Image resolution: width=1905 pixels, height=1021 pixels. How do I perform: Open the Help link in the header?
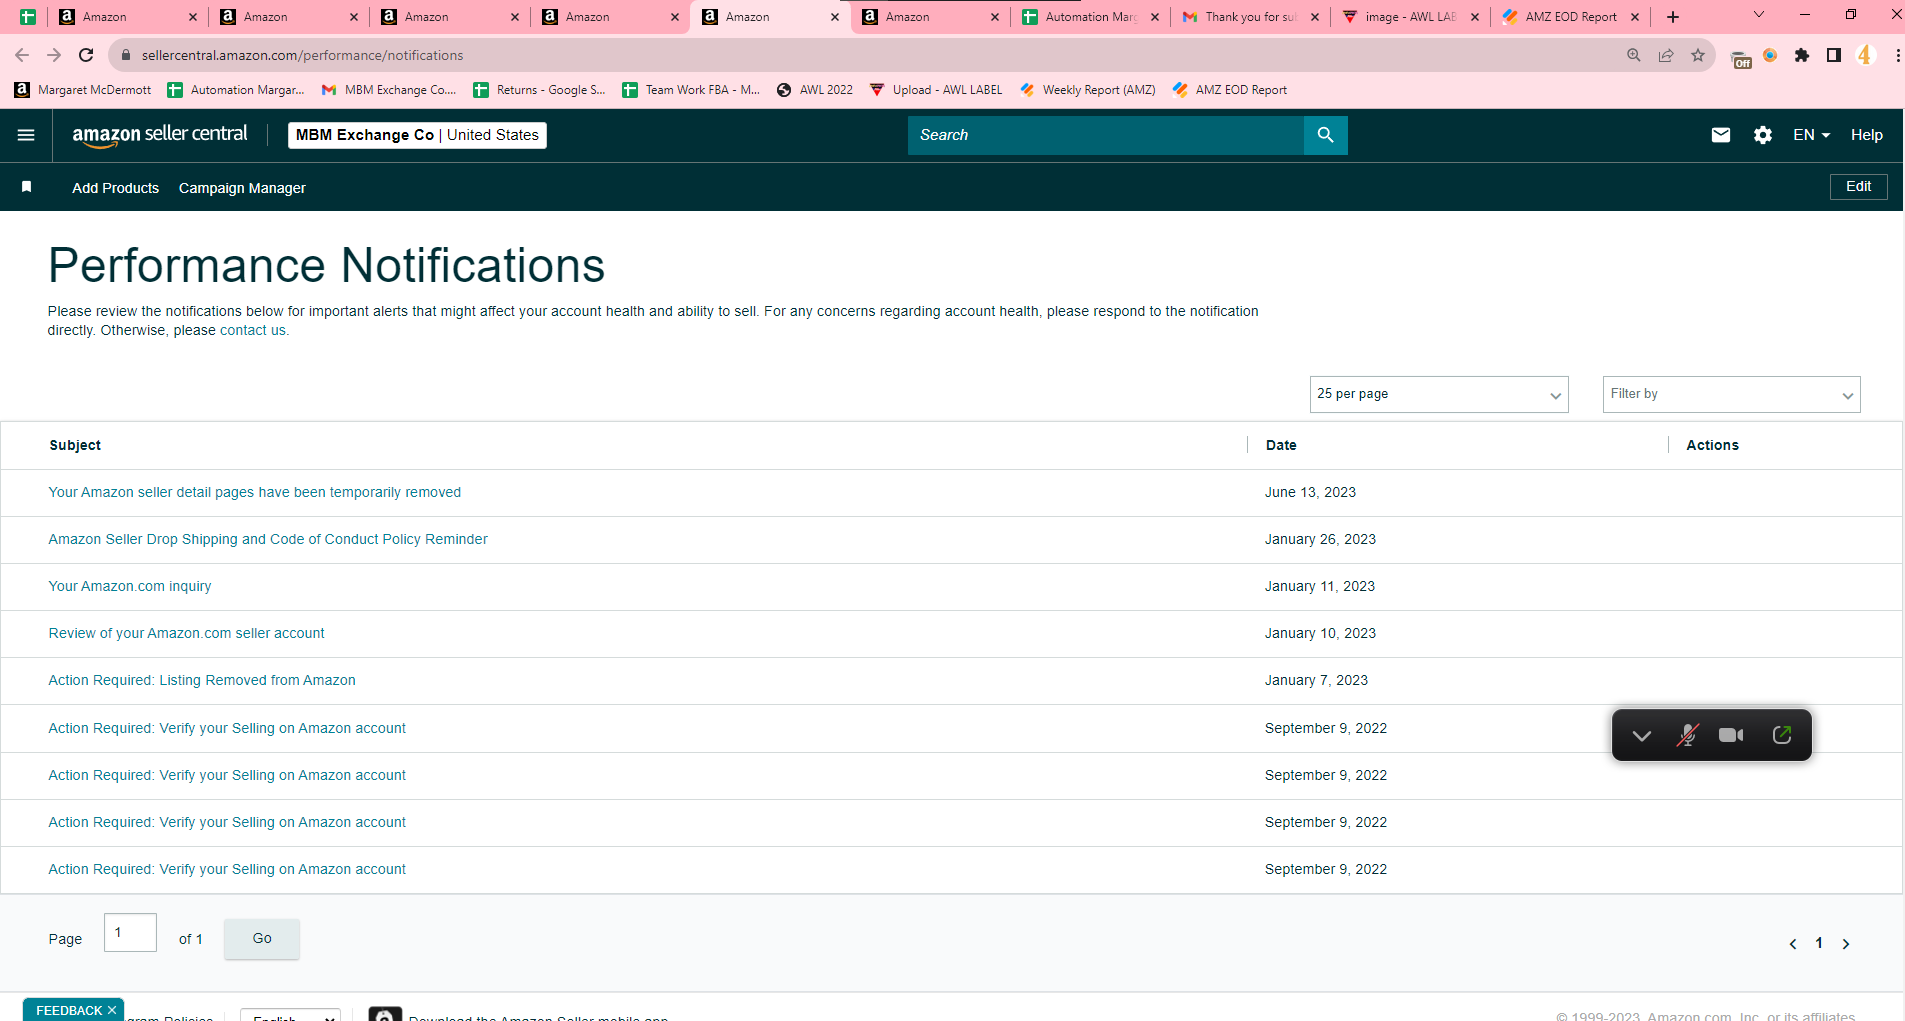[x=1866, y=135]
